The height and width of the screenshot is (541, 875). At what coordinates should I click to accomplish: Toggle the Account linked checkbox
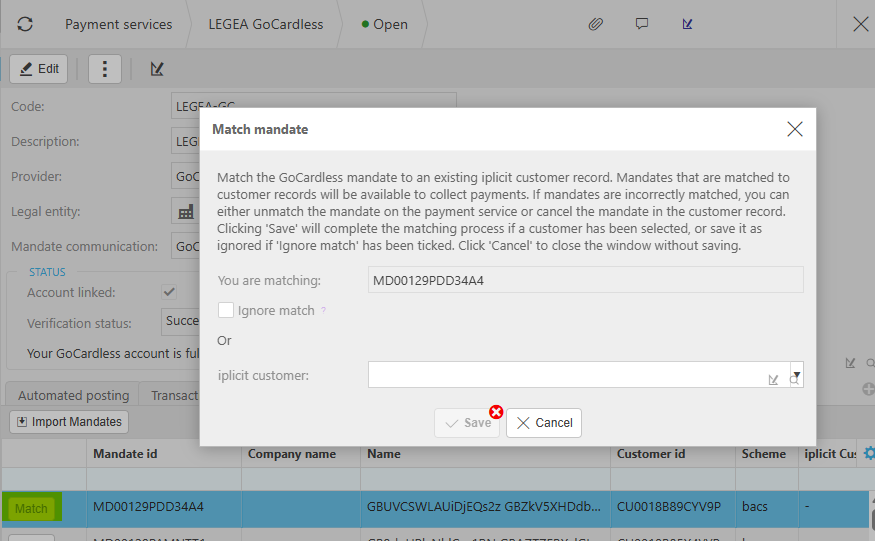tap(170, 292)
